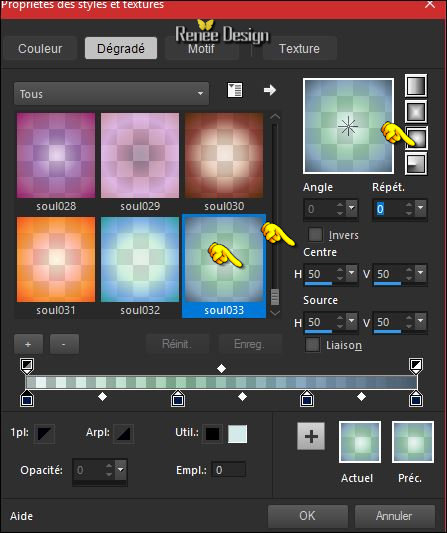
Task: Toggle the Liaison checkbox
Action: 312,345
